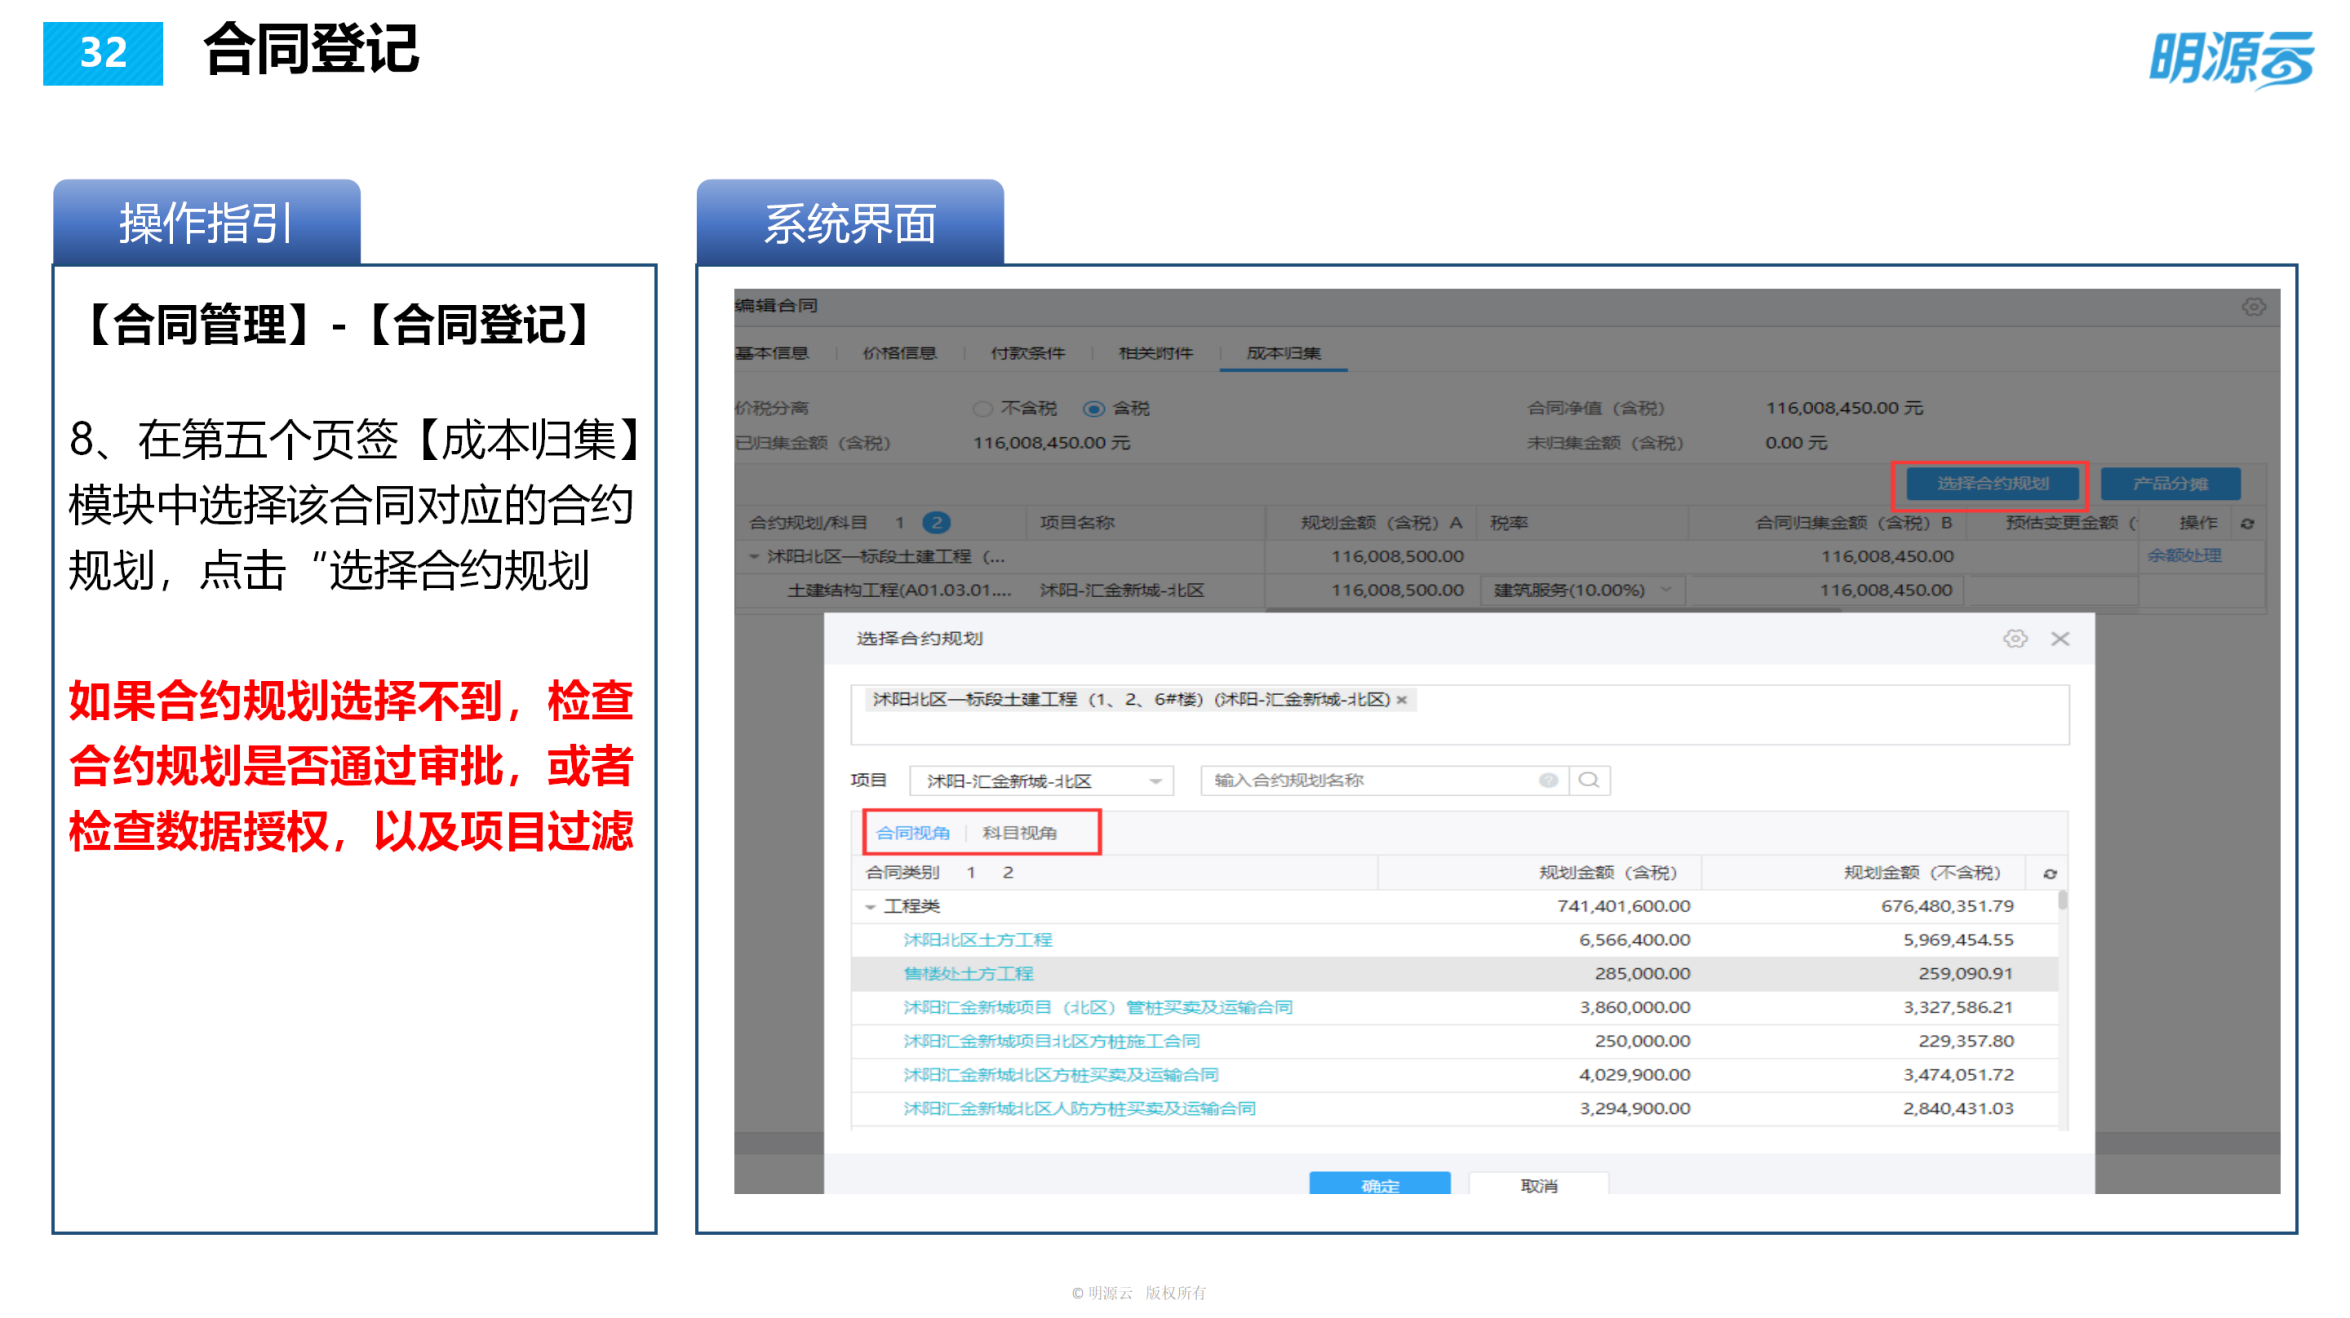Click the 明源云 logo
This screenshot has height=1318, width=2350.
[x=2230, y=60]
